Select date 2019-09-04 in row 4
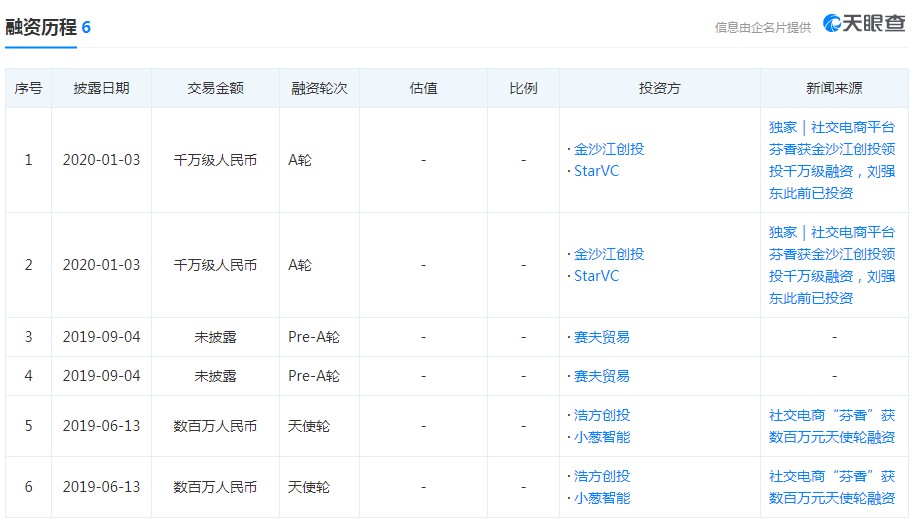The height and width of the screenshot is (523, 915). coord(102,376)
